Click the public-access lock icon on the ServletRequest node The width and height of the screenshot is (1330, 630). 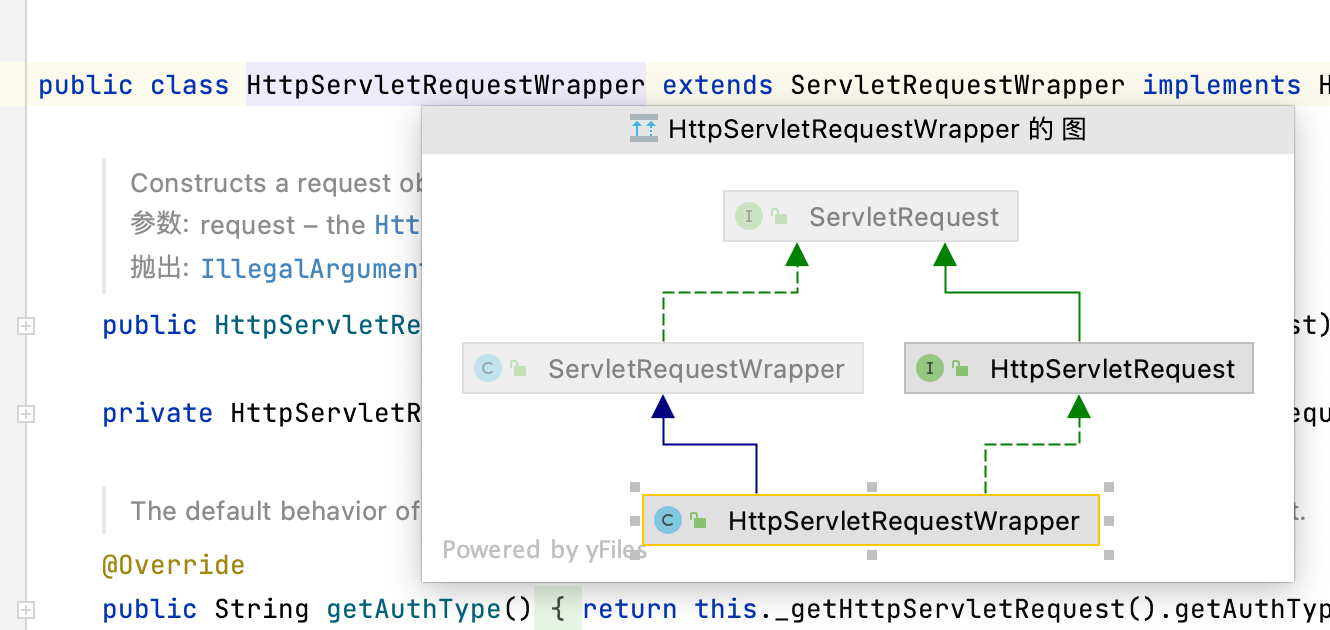(779, 217)
